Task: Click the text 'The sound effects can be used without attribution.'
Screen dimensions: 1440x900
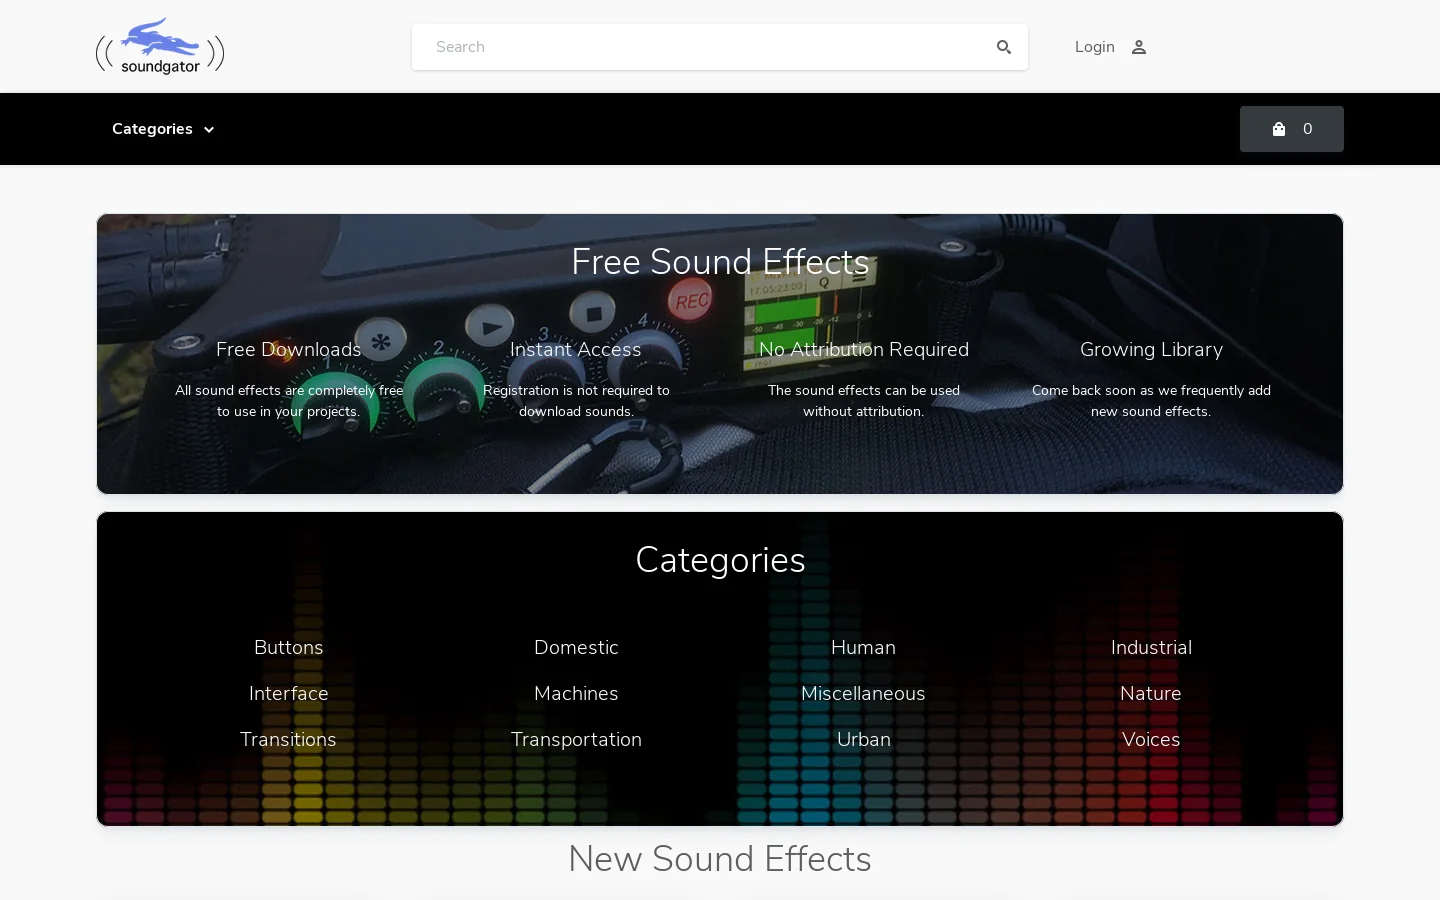Action: [x=864, y=401]
